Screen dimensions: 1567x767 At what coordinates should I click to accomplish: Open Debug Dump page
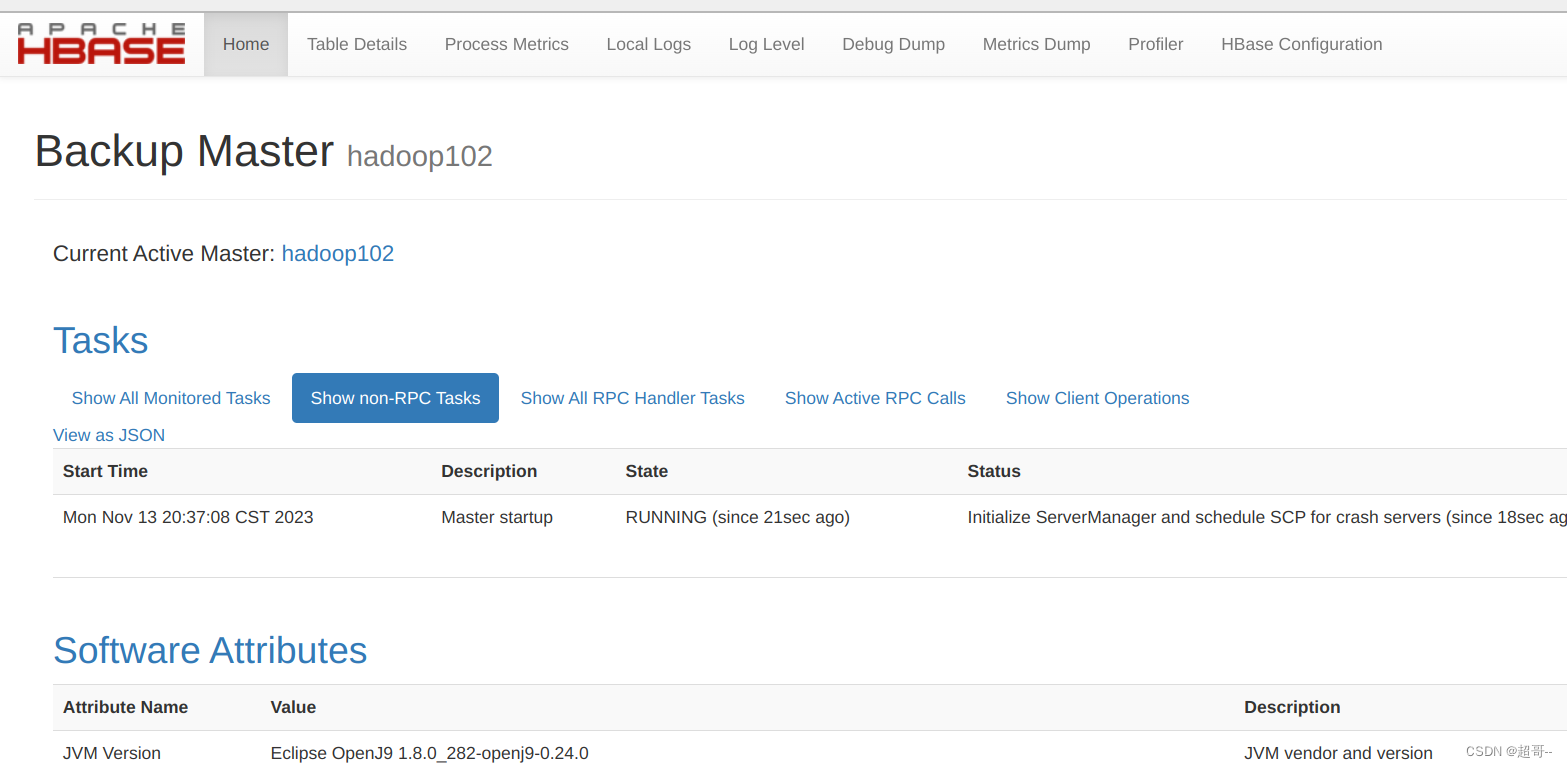click(x=894, y=44)
